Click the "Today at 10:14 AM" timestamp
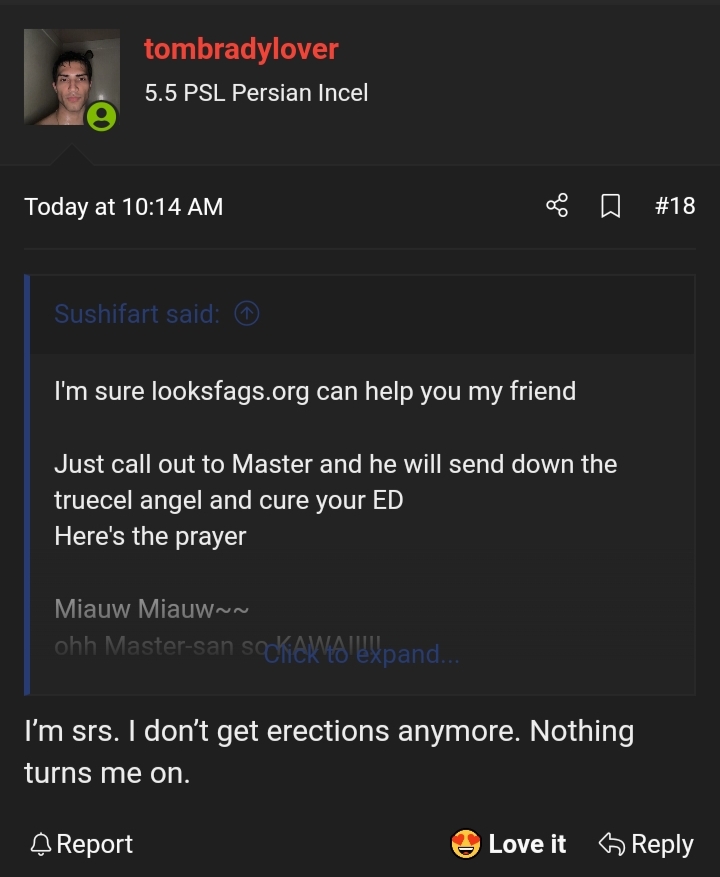This screenshot has width=720, height=877. (x=123, y=207)
